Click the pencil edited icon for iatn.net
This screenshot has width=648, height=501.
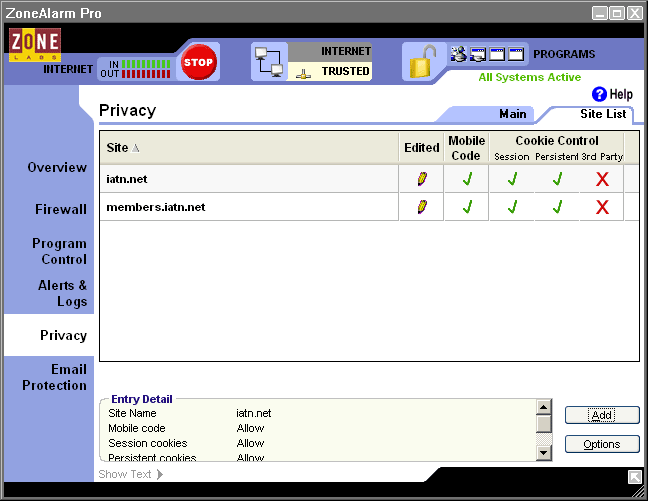tap(422, 179)
